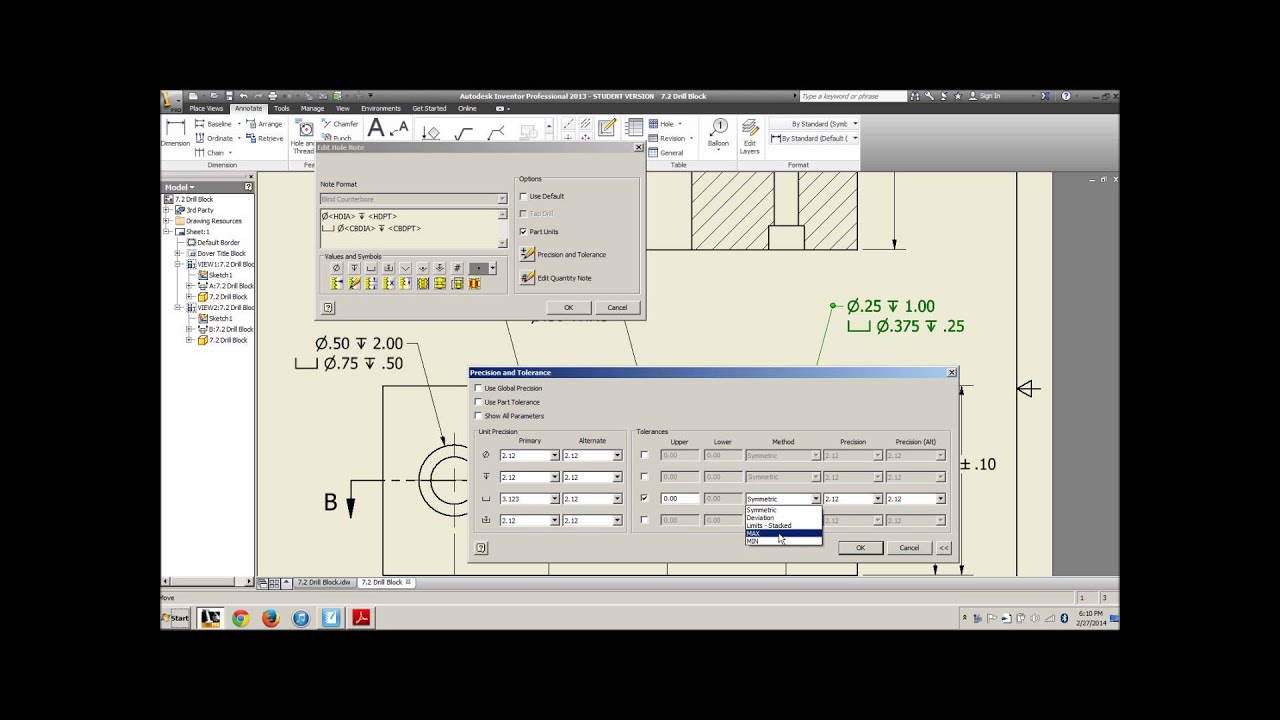This screenshot has width=1280, height=720.
Task: Open Google Chrome from taskbar
Action: (x=240, y=618)
